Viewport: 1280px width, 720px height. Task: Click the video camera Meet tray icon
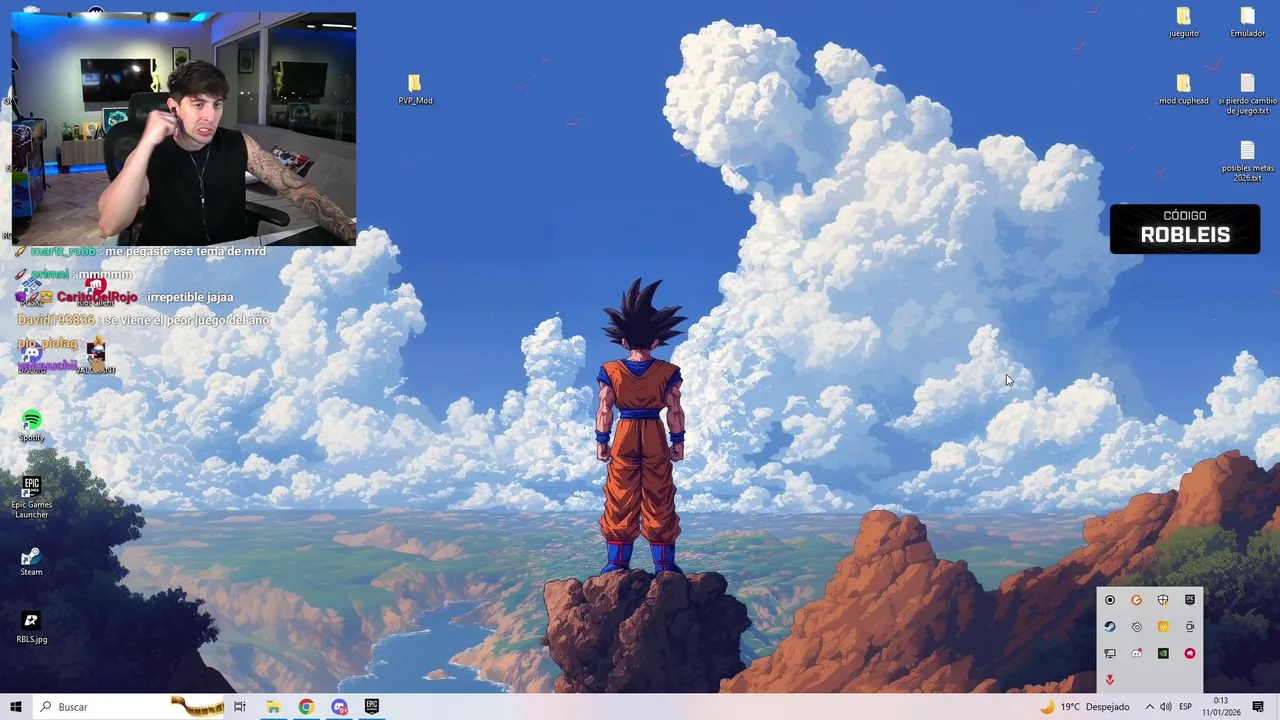coord(1190,627)
